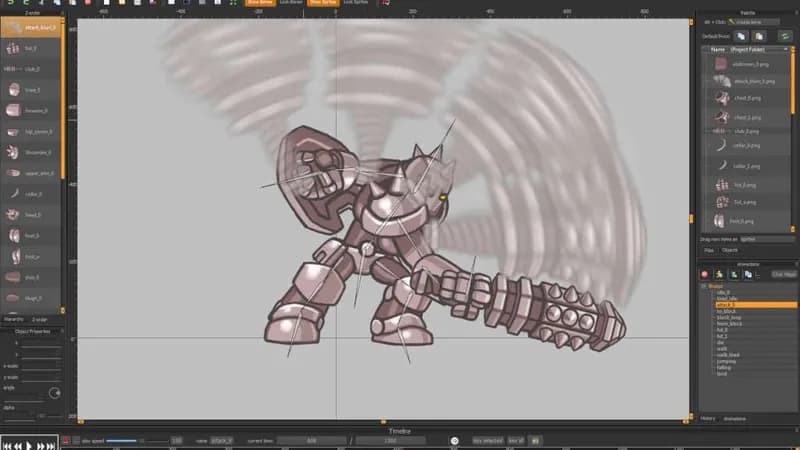Select the collar_0 sprite in Z-order list
800x450 pixels.
point(31,194)
